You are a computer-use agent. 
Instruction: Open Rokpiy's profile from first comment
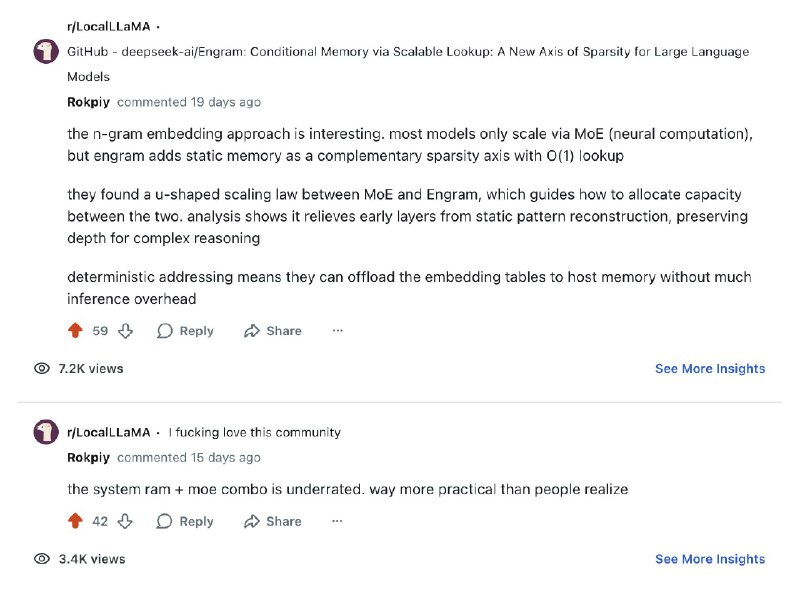[88, 102]
